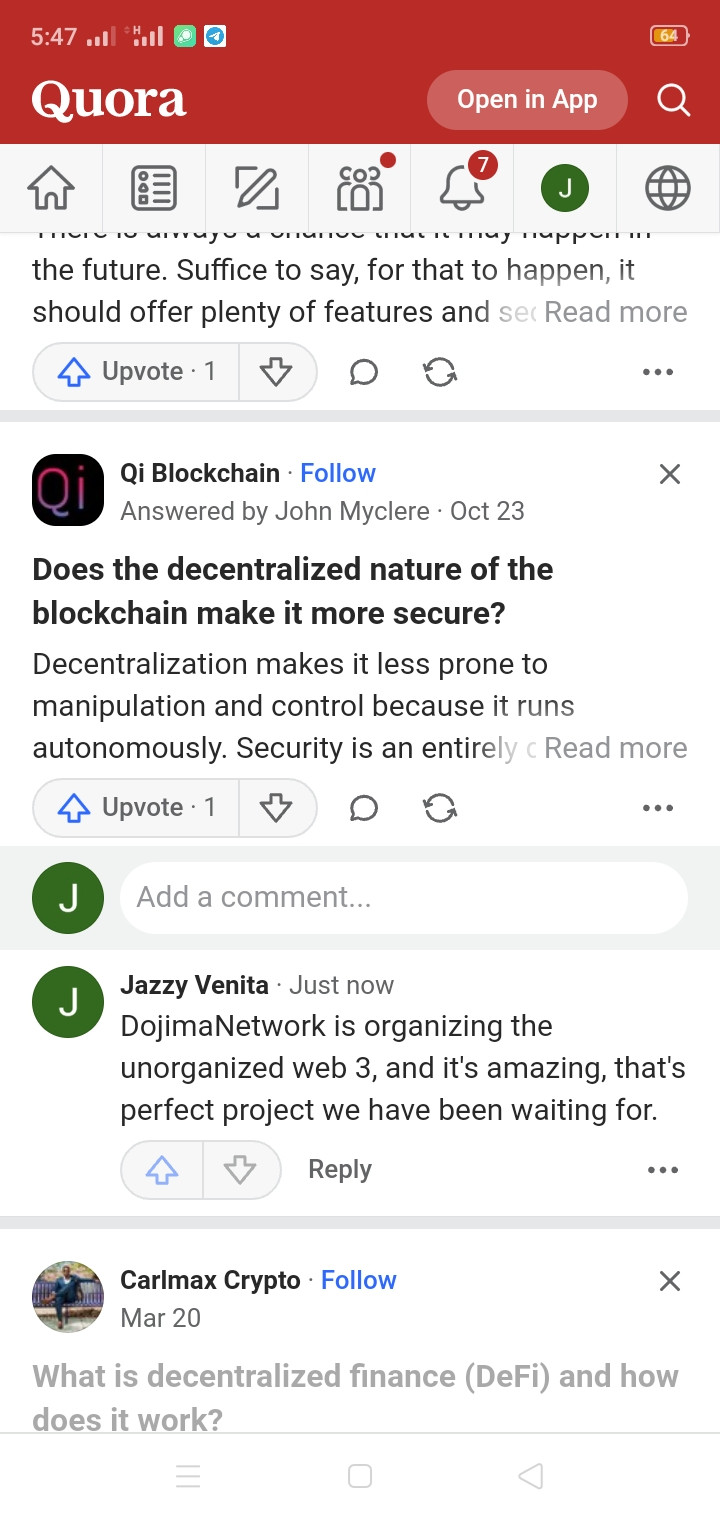The height and width of the screenshot is (1520, 720).
Task: Open comments on Qi Blockchain answer
Action: pyautogui.click(x=364, y=807)
